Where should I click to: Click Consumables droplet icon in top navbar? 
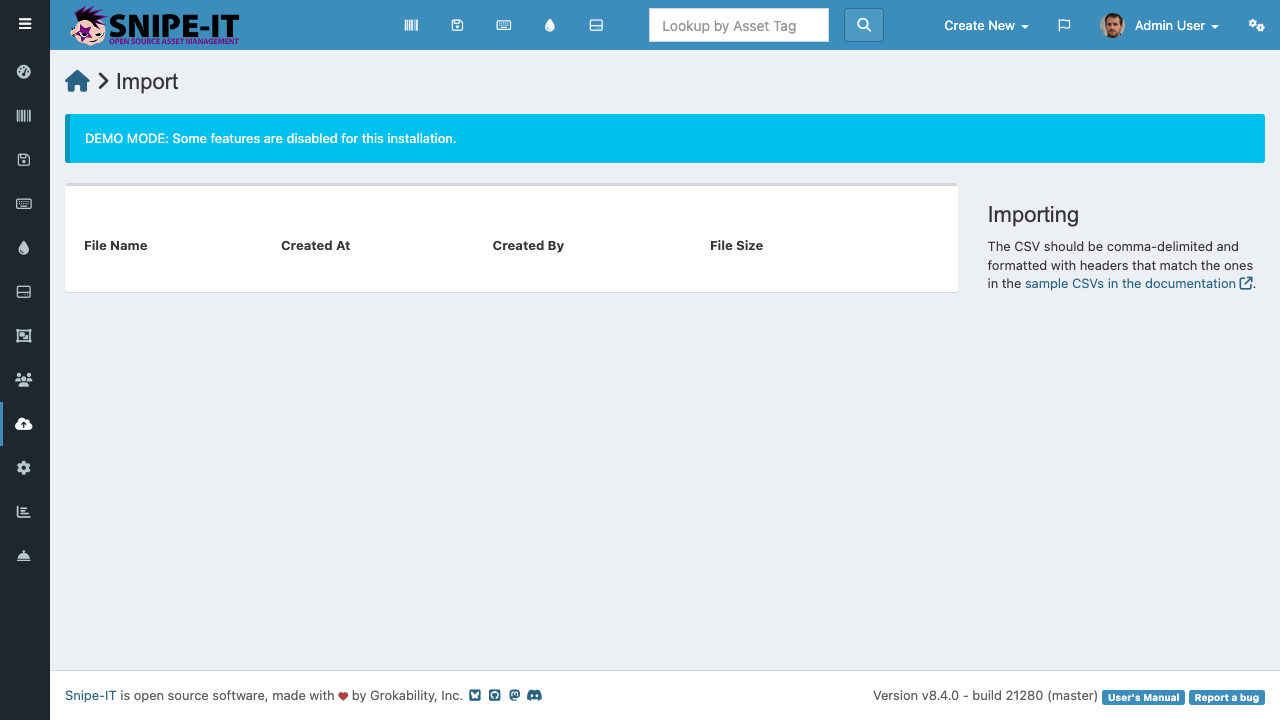coord(550,25)
